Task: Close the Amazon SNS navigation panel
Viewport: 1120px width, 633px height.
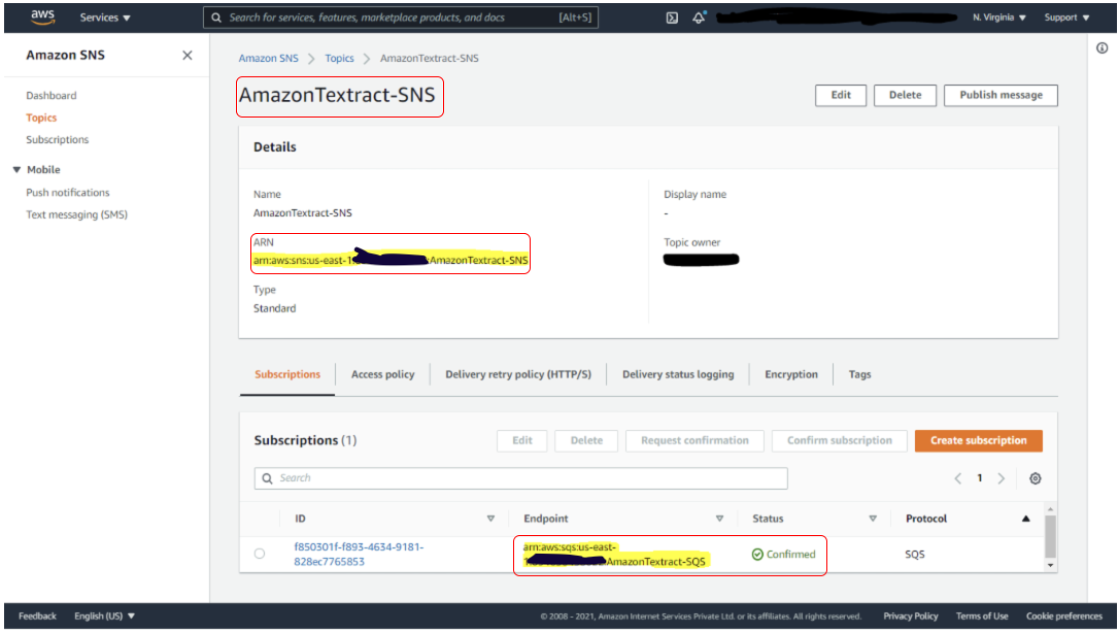Action: (186, 56)
